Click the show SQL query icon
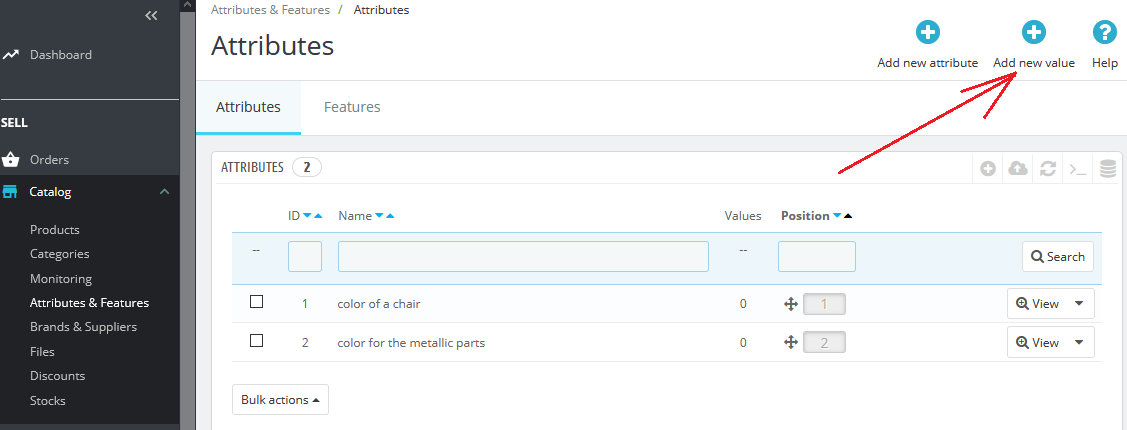Screen dimensions: 1127x430 (x=1077, y=169)
